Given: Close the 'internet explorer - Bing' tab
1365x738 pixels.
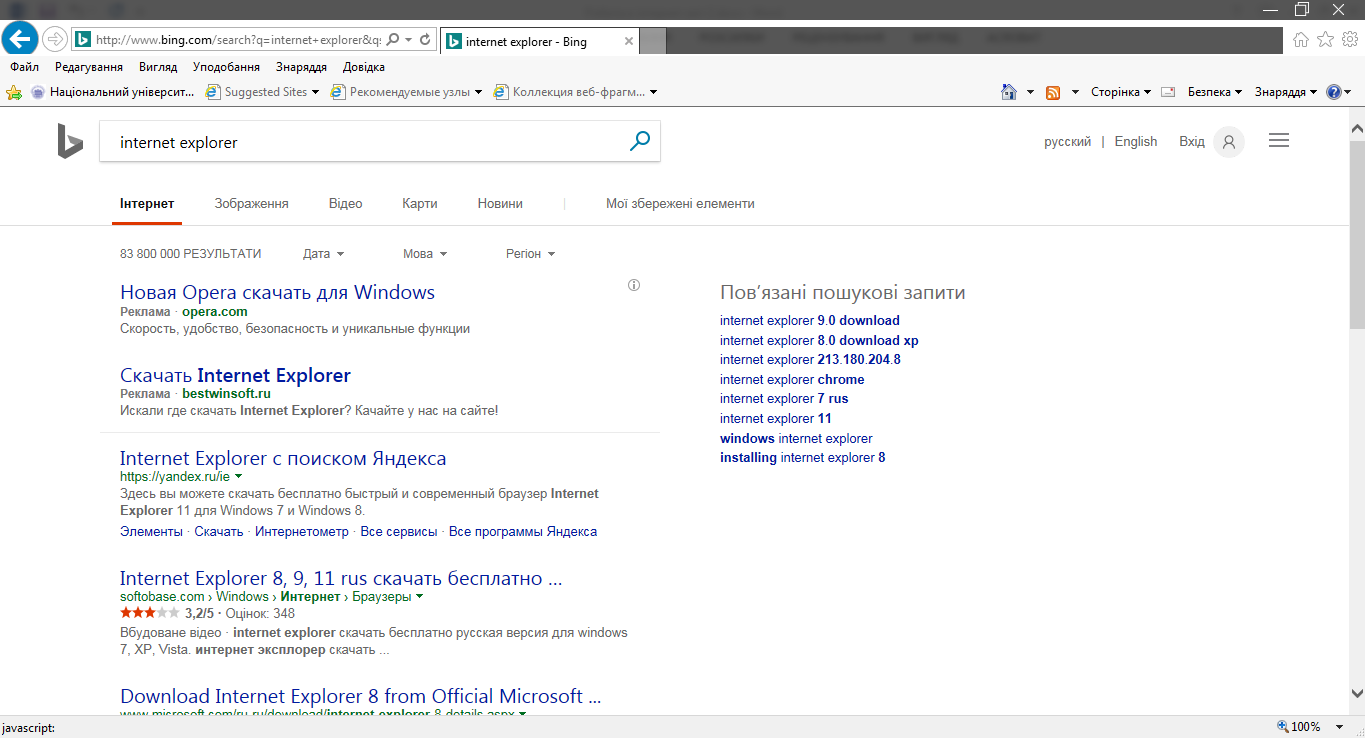Looking at the screenshot, I should (629, 42).
